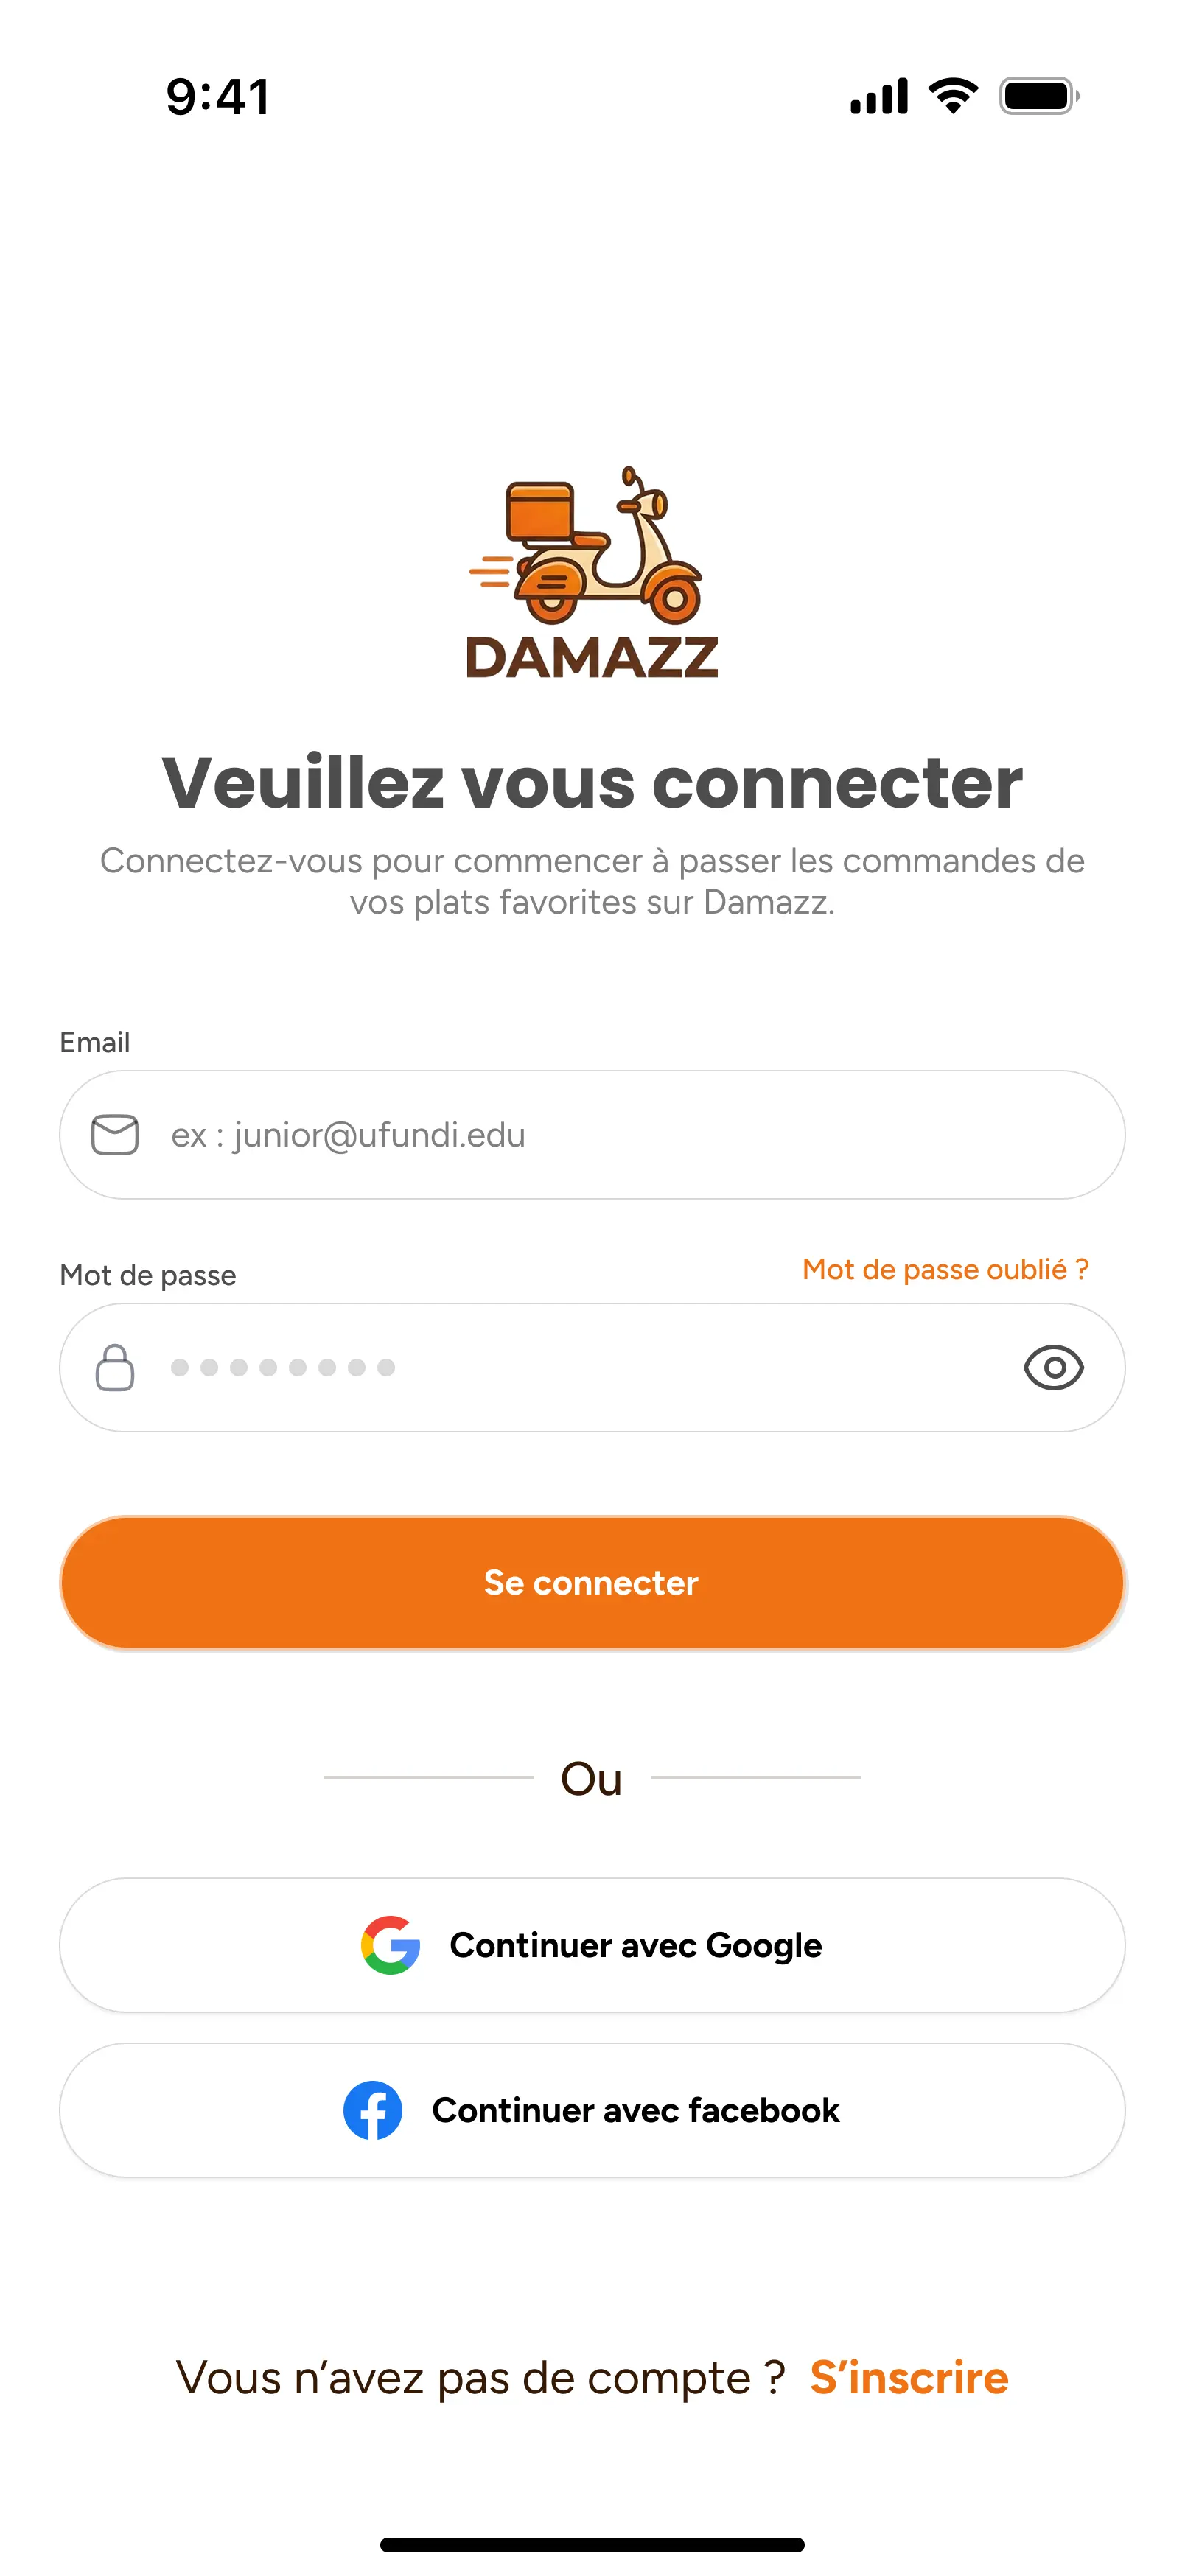Tap the cellular signal bars icon
This screenshot has width=1185, height=2576.
pos(879,96)
